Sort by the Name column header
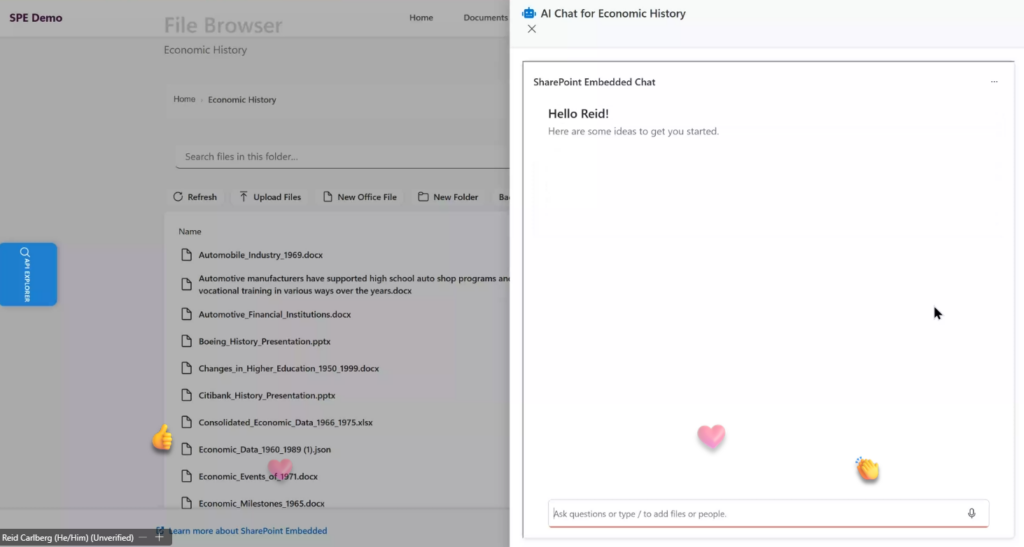The height and width of the screenshot is (547, 1024). [190, 232]
